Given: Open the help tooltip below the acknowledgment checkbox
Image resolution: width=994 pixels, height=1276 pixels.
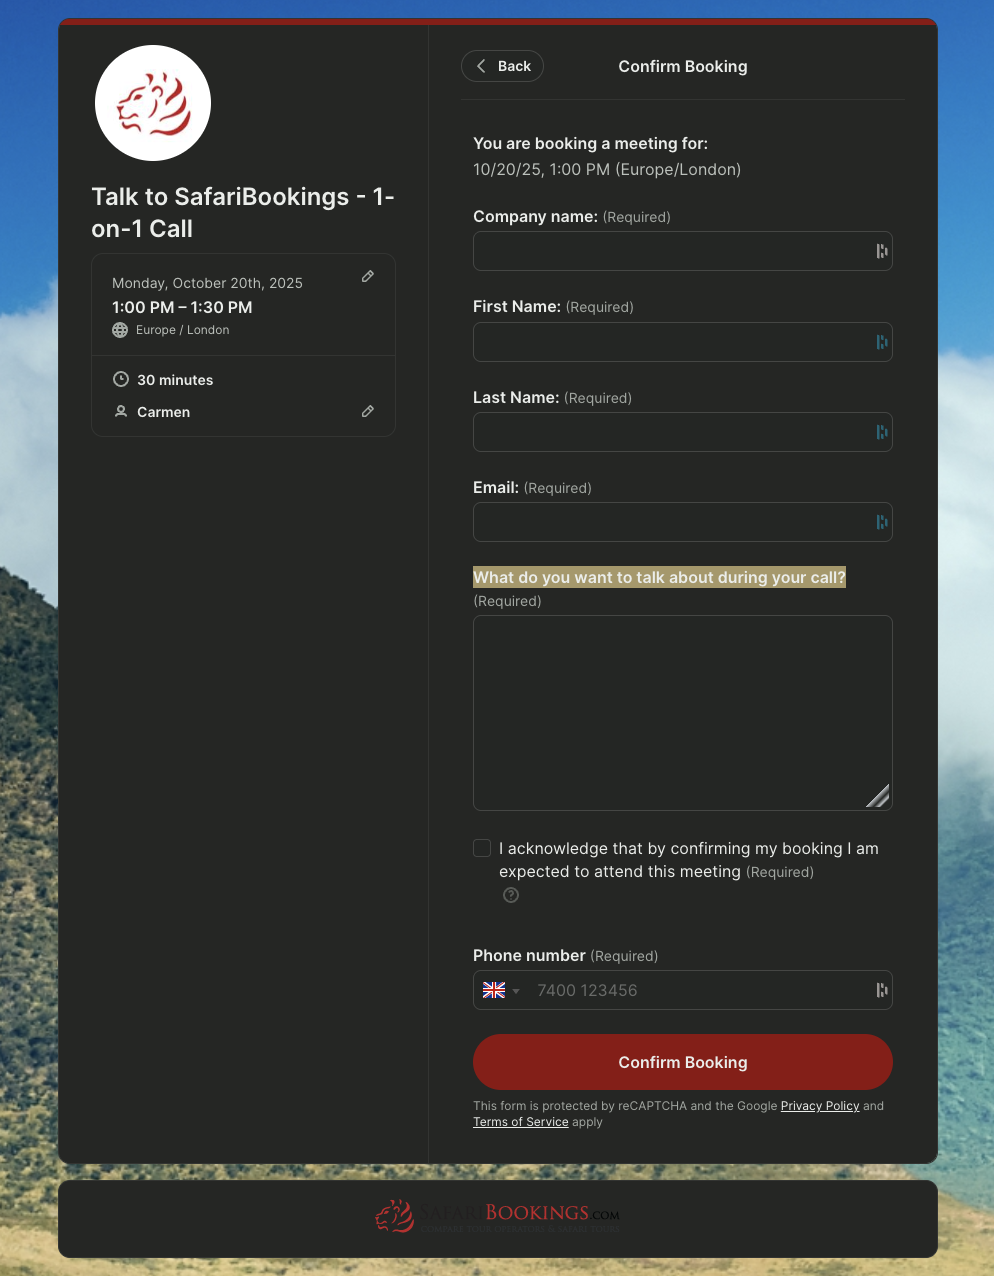Looking at the screenshot, I should (x=510, y=895).
